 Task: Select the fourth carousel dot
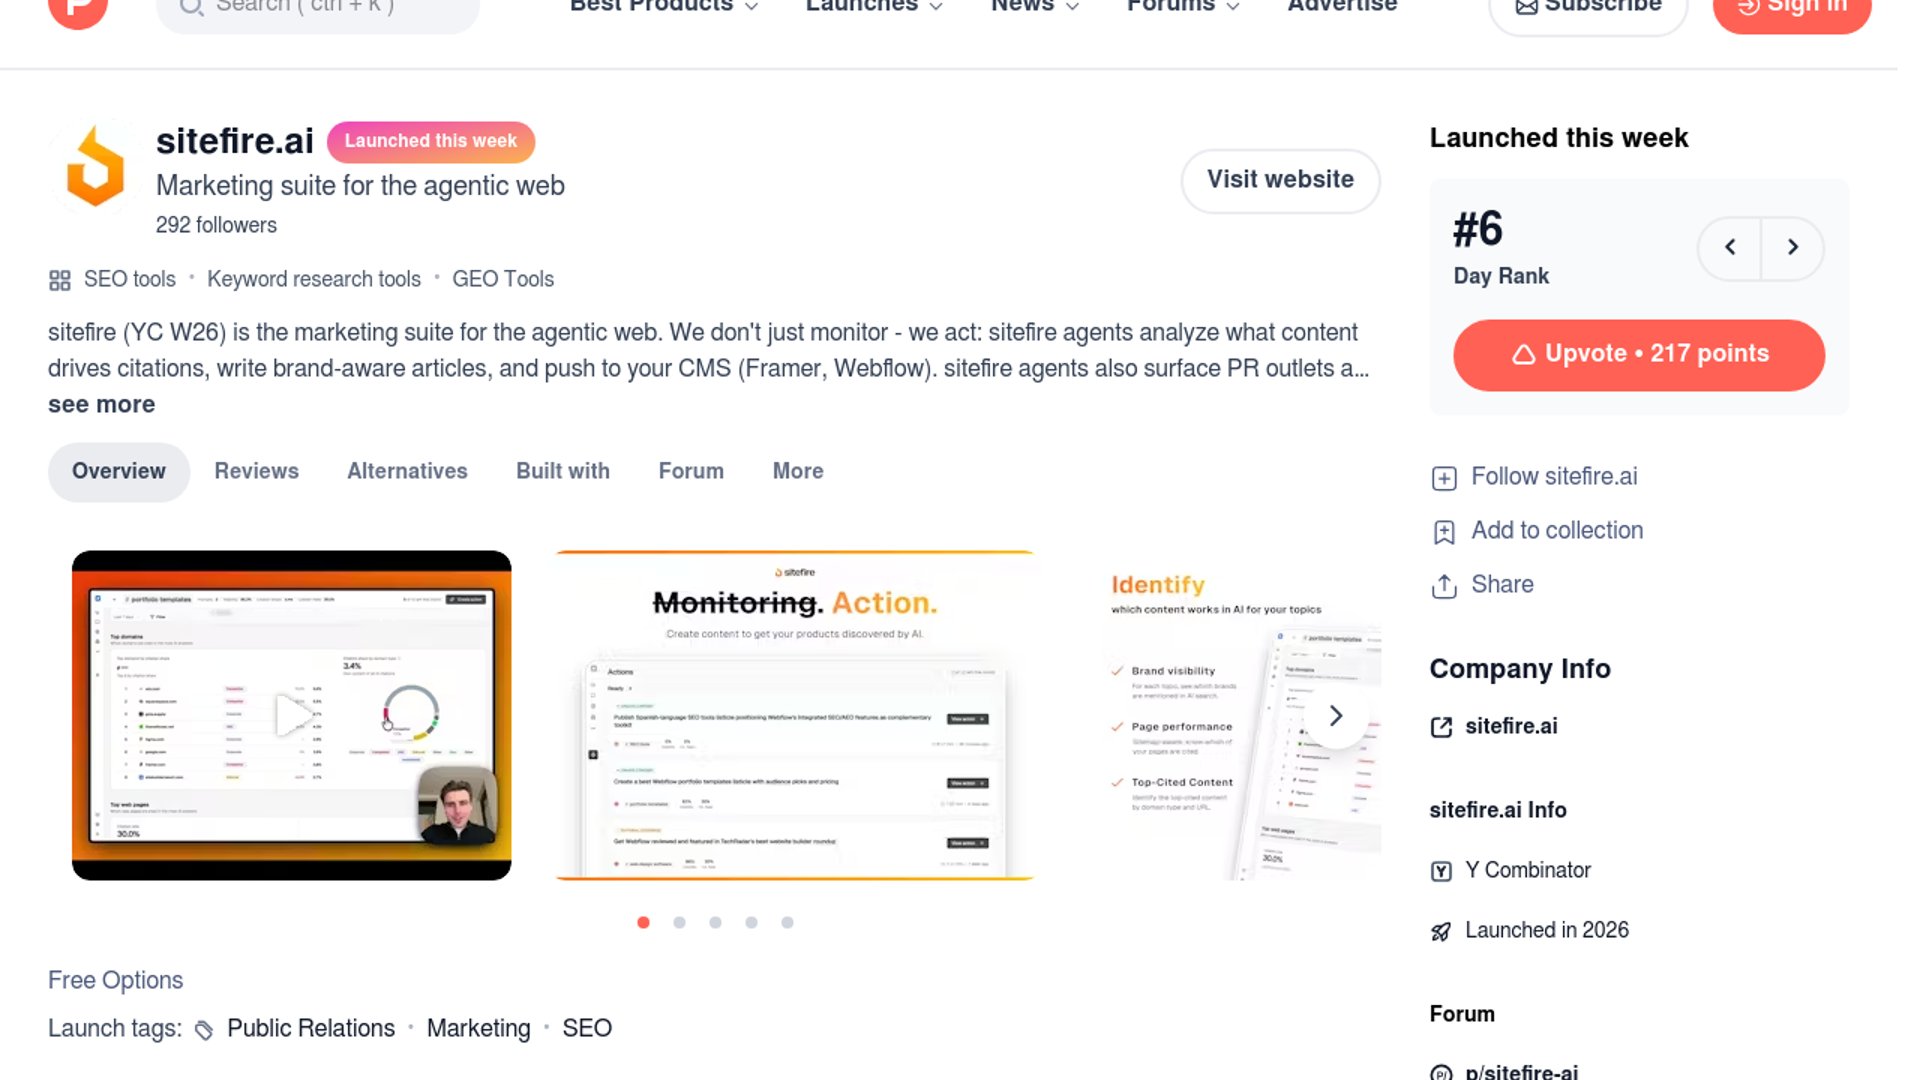(751, 922)
